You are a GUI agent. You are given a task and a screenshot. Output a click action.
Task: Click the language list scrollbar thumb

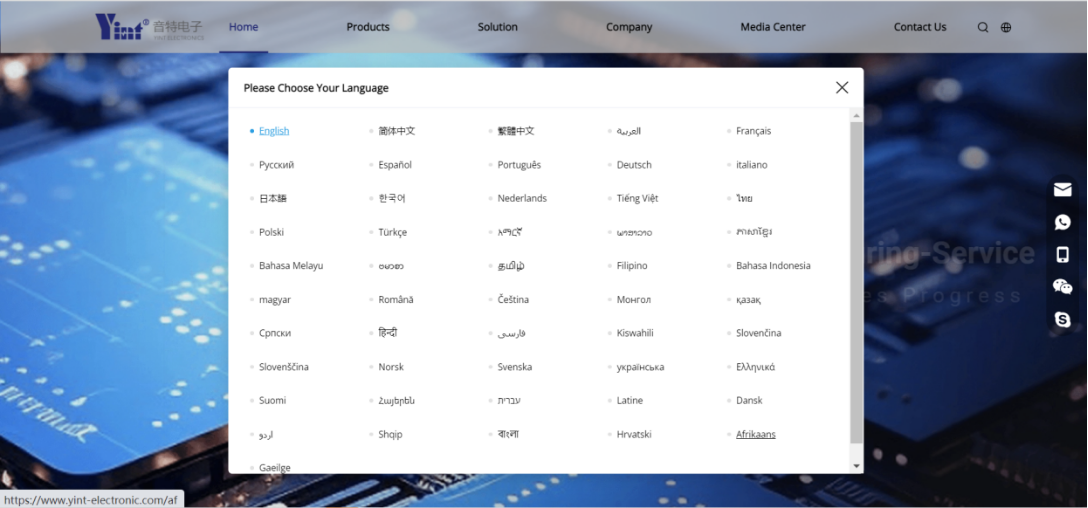coord(856,280)
